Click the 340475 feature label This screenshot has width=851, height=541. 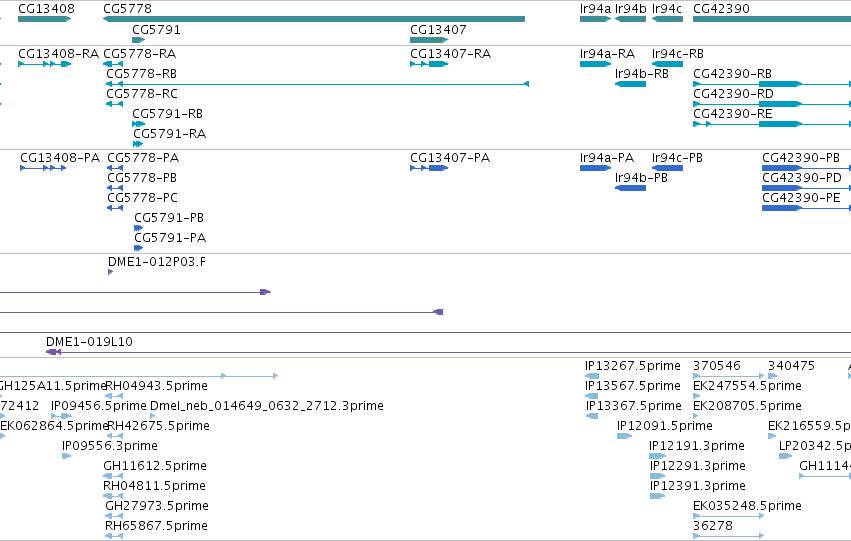tap(791, 366)
